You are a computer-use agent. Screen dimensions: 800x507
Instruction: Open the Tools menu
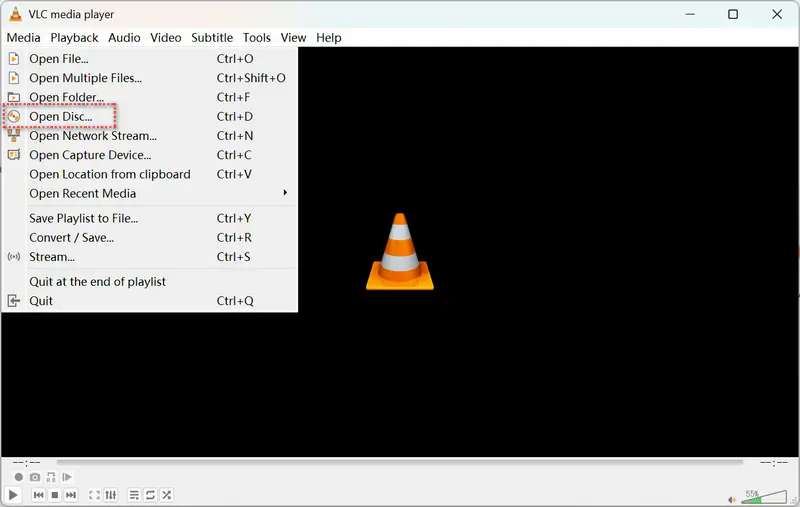point(257,38)
